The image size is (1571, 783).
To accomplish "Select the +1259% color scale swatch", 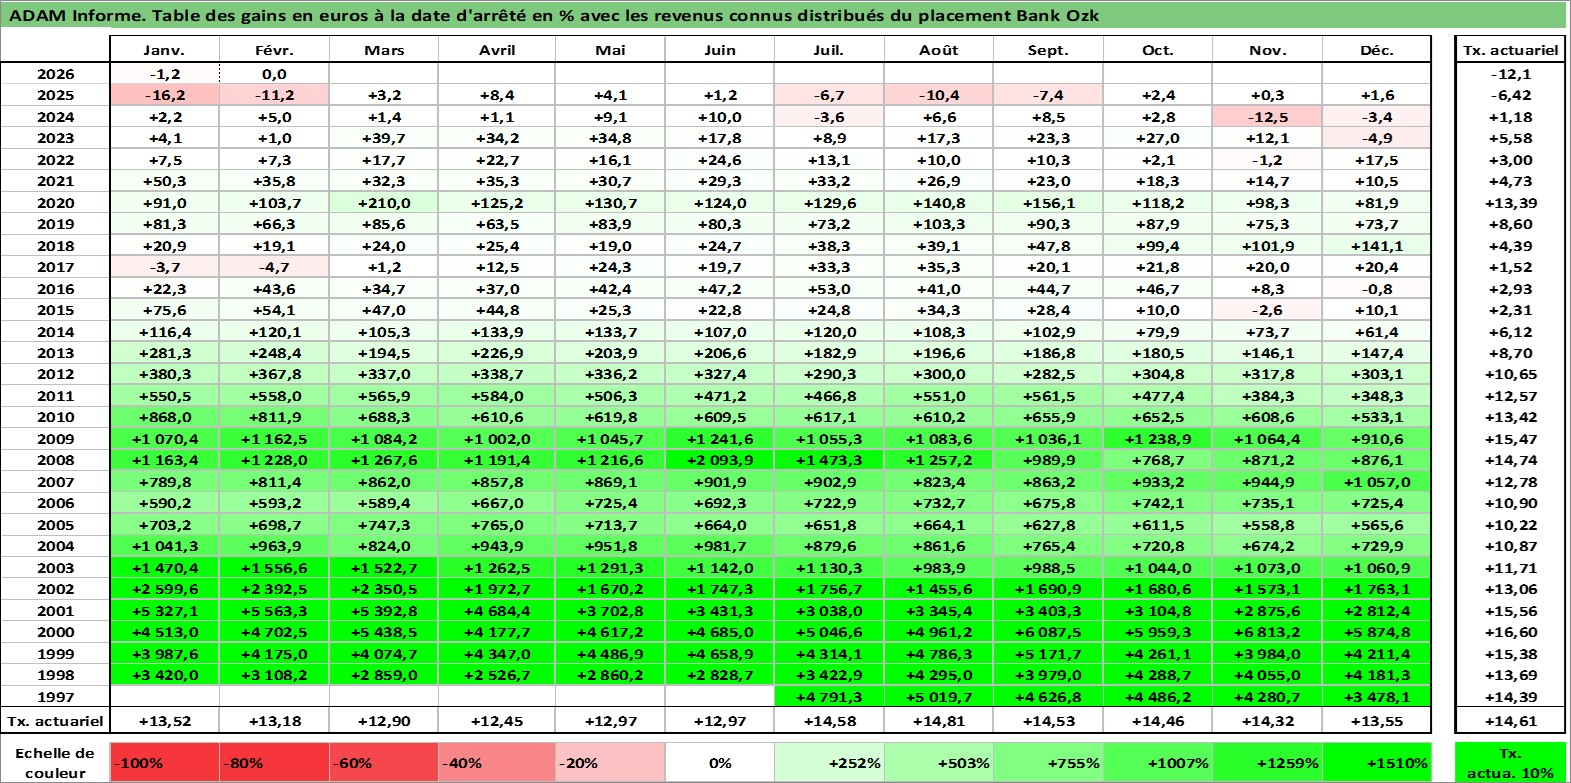I will 1267,762.
